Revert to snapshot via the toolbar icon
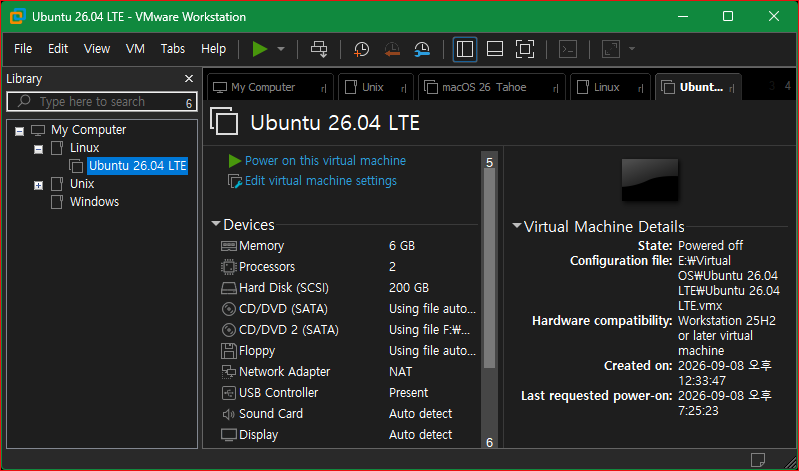Viewport: 799px width, 471px height. [392, 49]
